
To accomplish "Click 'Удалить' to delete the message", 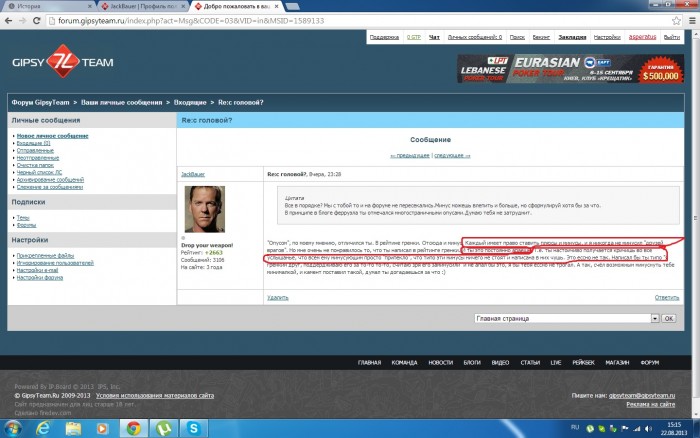I will click(x=278, y=297).
